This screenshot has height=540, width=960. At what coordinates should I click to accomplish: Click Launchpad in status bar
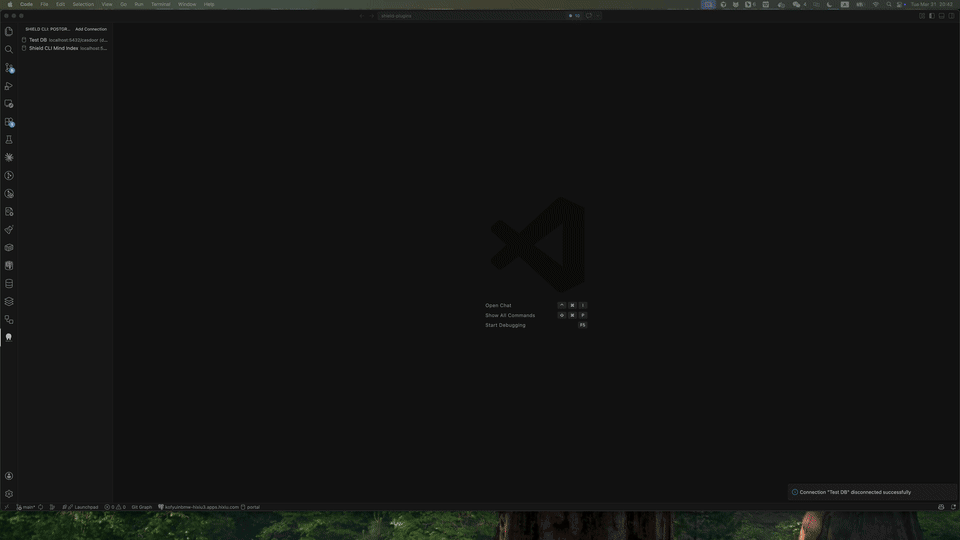83,507
